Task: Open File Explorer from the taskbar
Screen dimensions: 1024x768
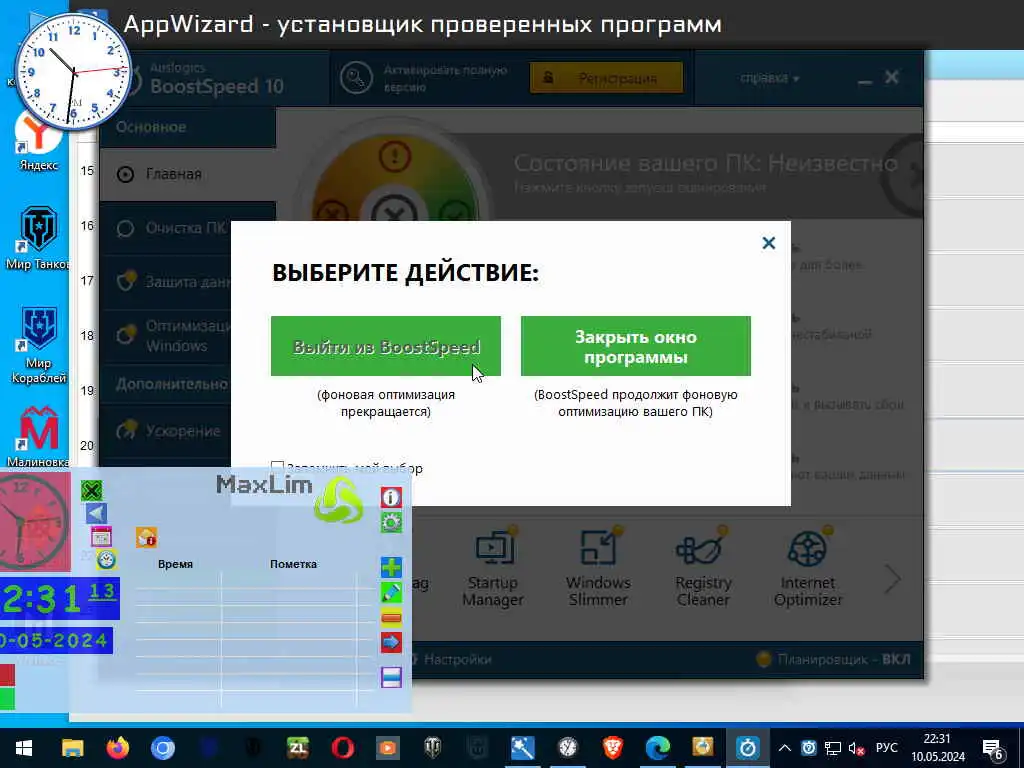Action: 72,748
